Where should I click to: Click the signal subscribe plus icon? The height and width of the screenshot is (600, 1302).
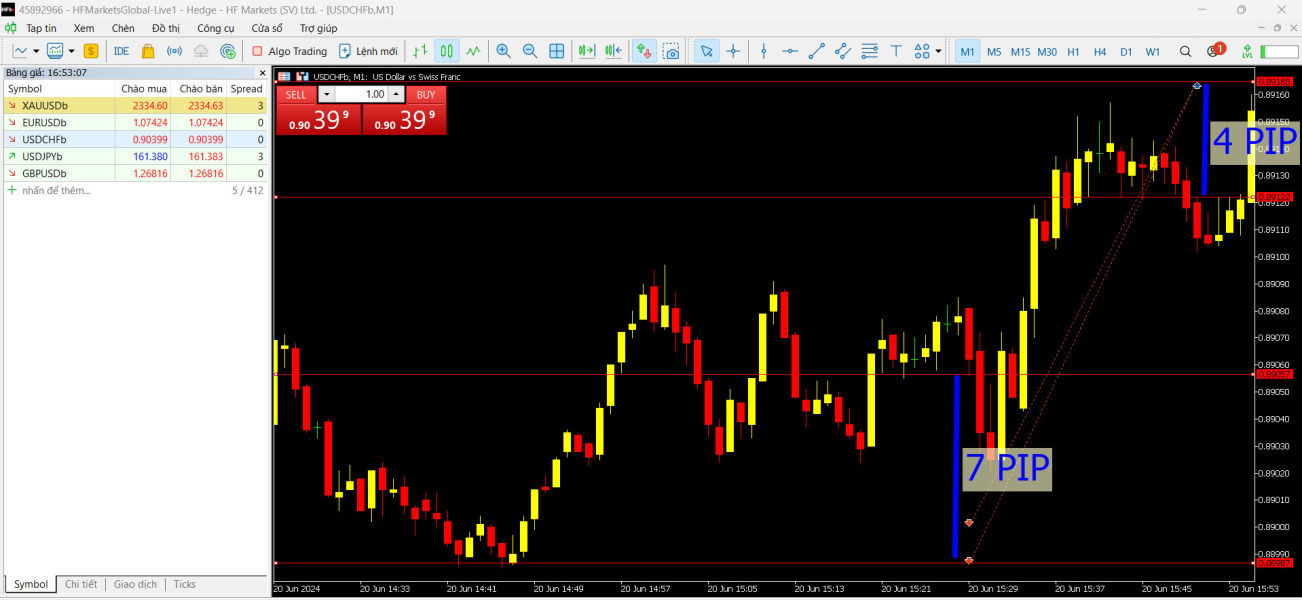228,51
